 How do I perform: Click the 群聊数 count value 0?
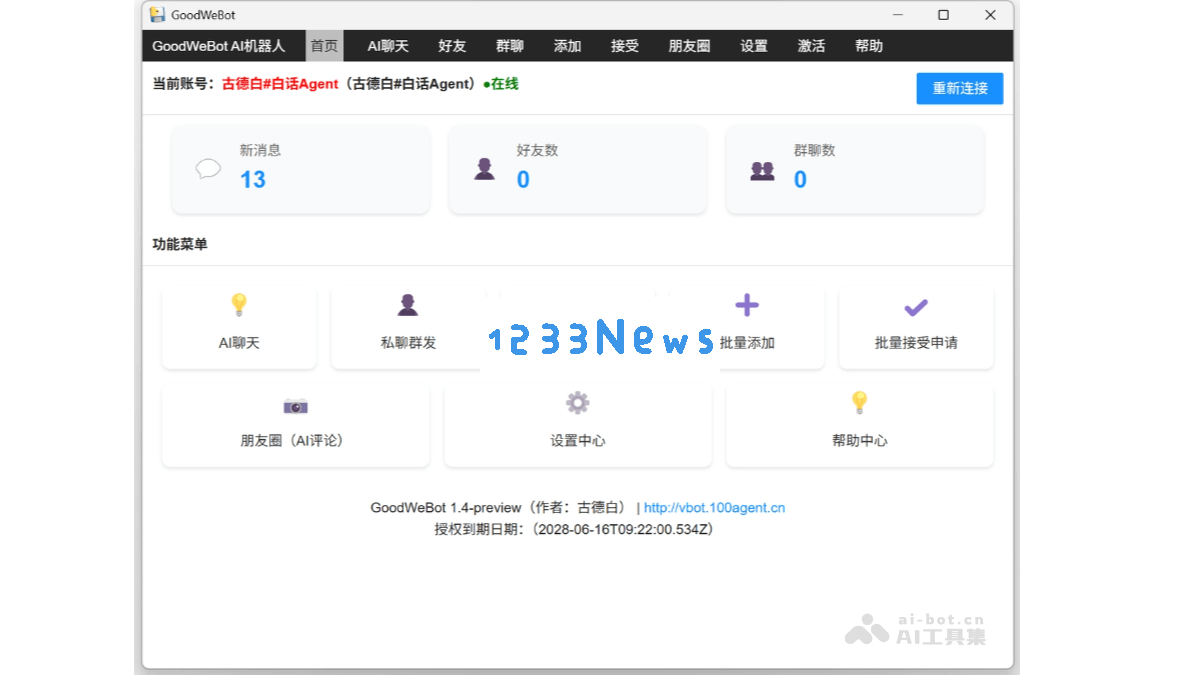pyautogui.click(x=800, y=180)
